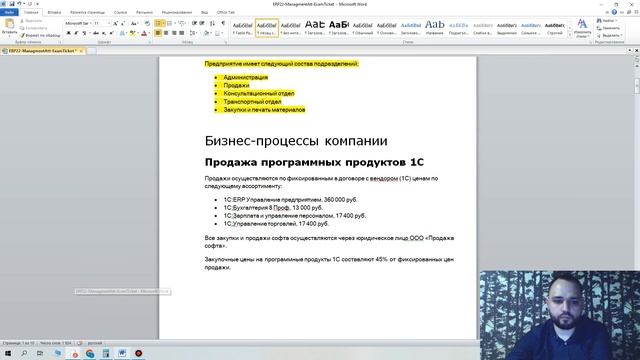Screen dimensions: 640x360
Task: Click the Replace (Заменить) button
Action: pos(608,28)
